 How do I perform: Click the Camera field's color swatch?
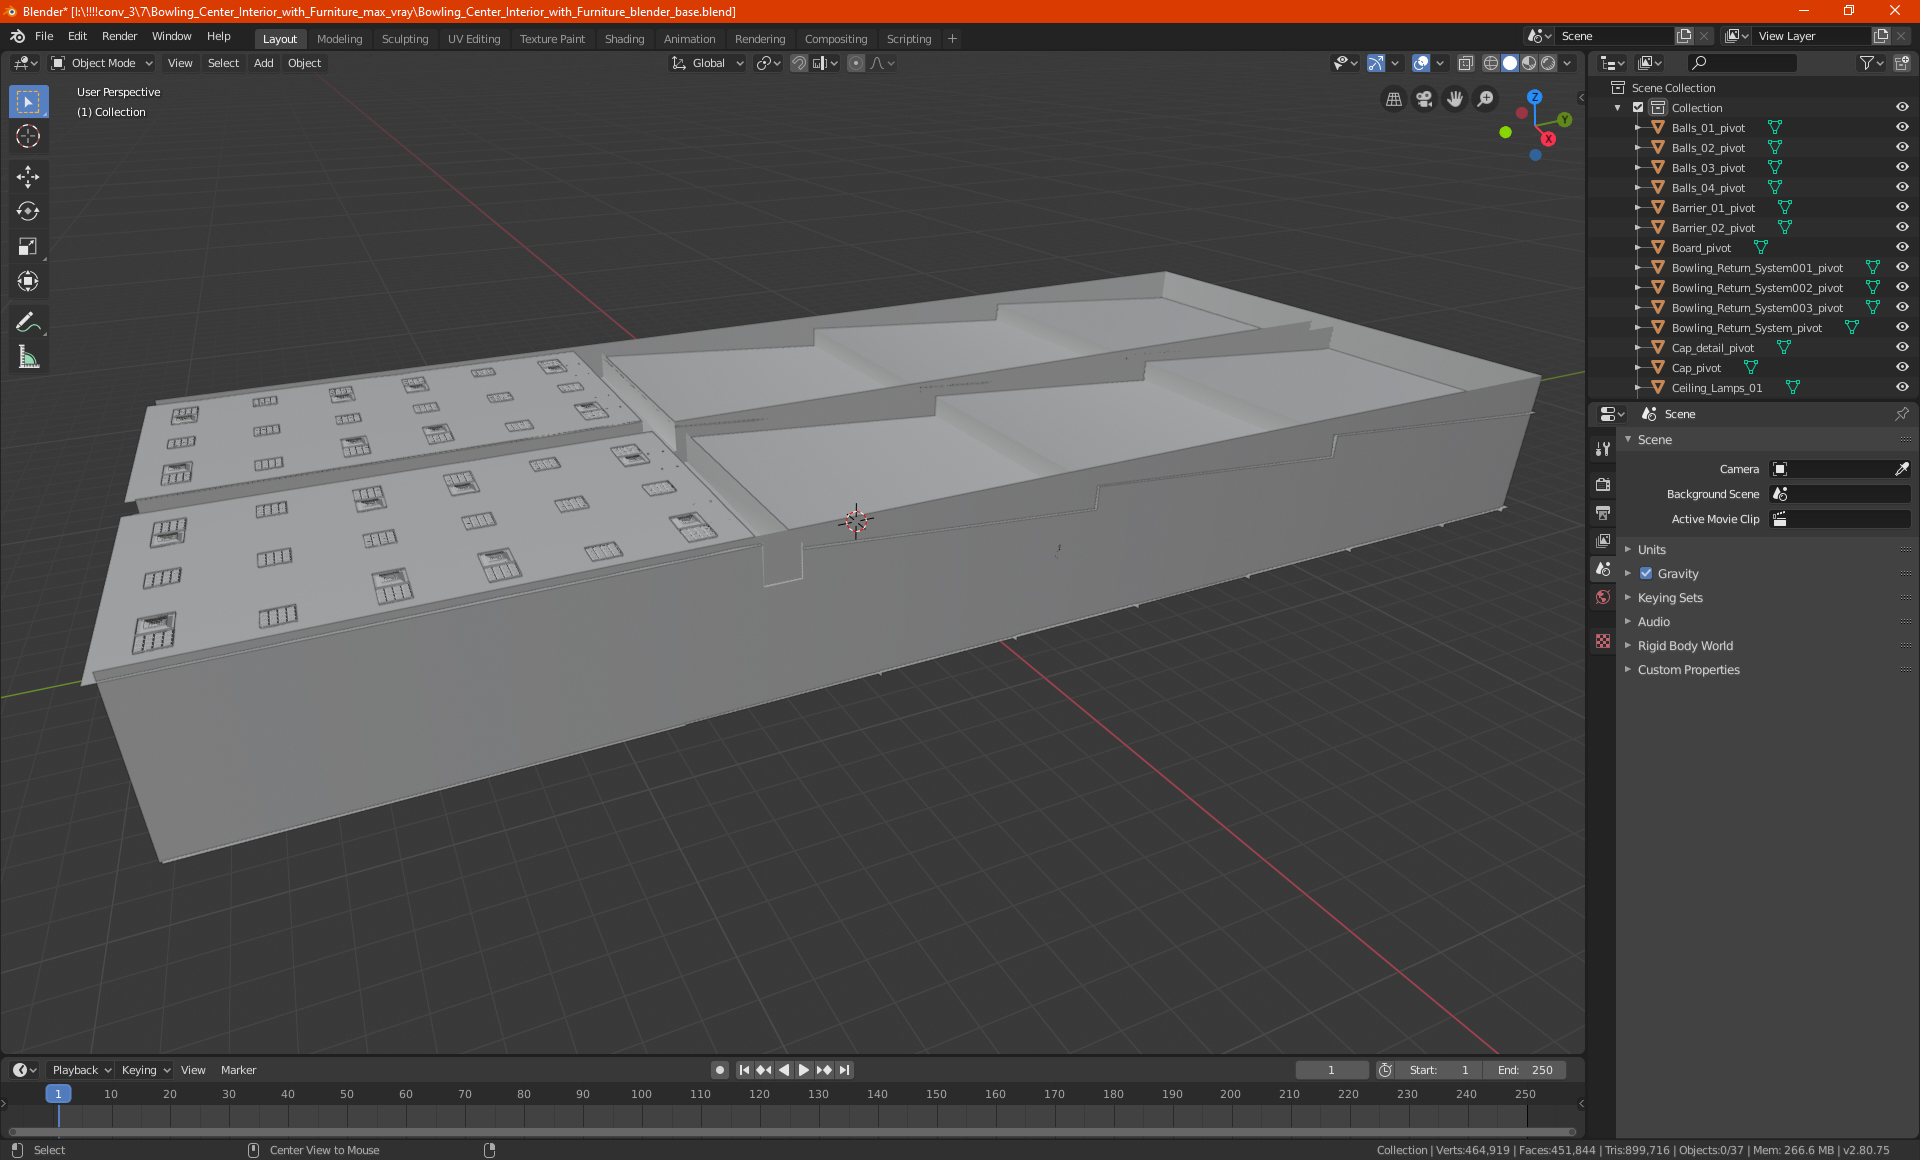pos(1780,469)
